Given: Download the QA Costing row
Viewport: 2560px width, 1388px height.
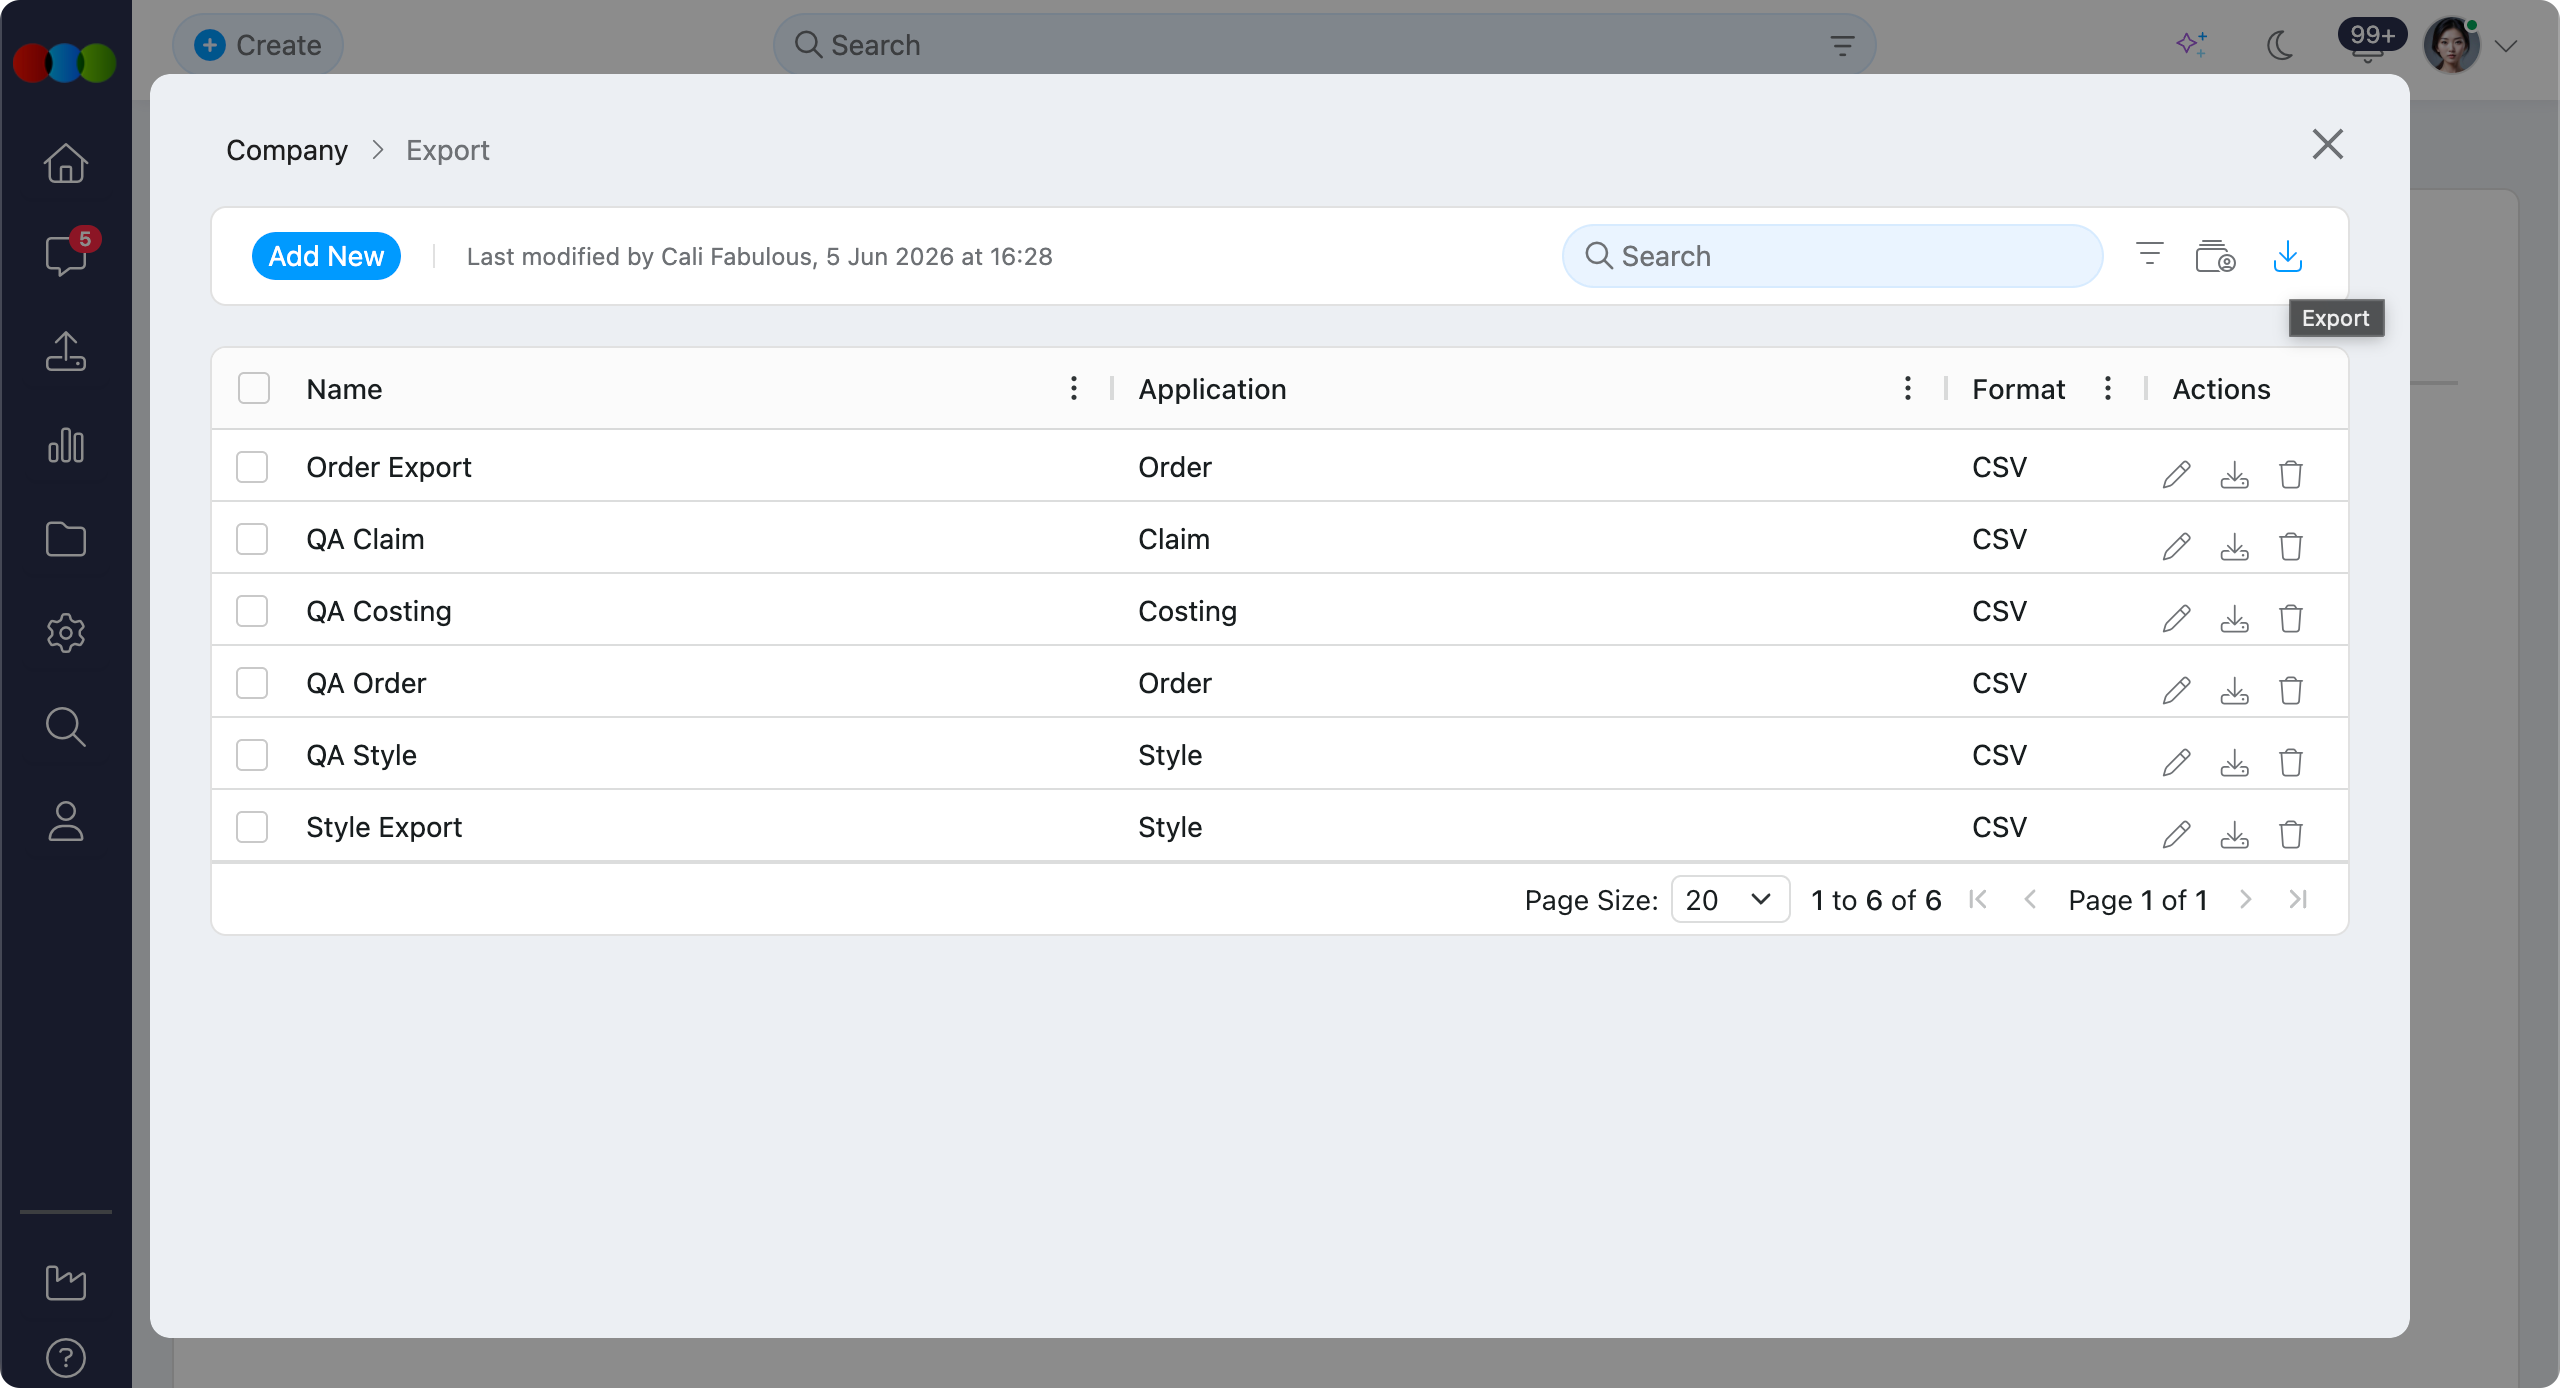Looking at the screenshot, I should coord(2234,618).
